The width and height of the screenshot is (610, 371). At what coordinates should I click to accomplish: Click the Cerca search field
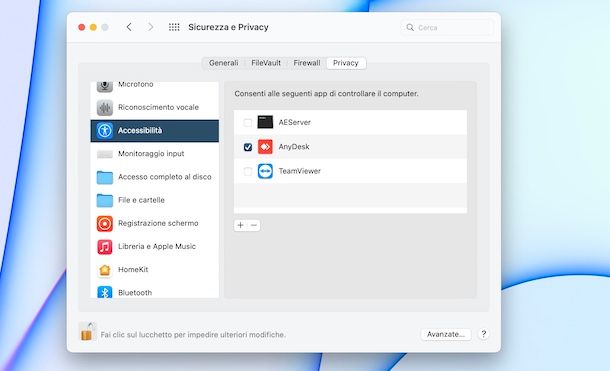pyautogui.click(x=447, y=28)
